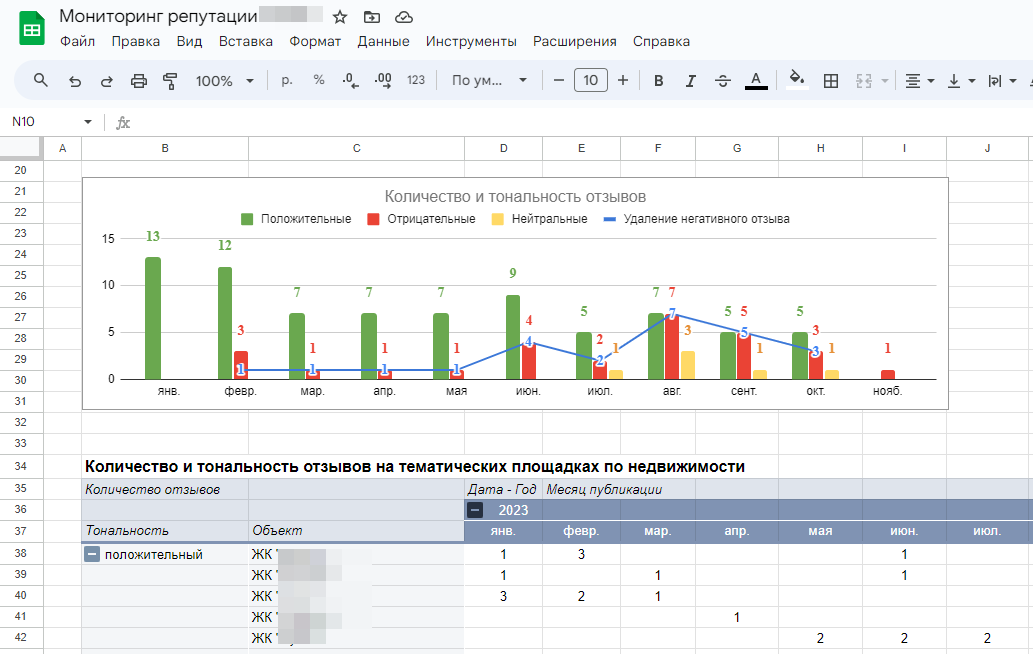Toggle bold formatting
This screenshot has height=654, width=1033.
pos(658,81)
